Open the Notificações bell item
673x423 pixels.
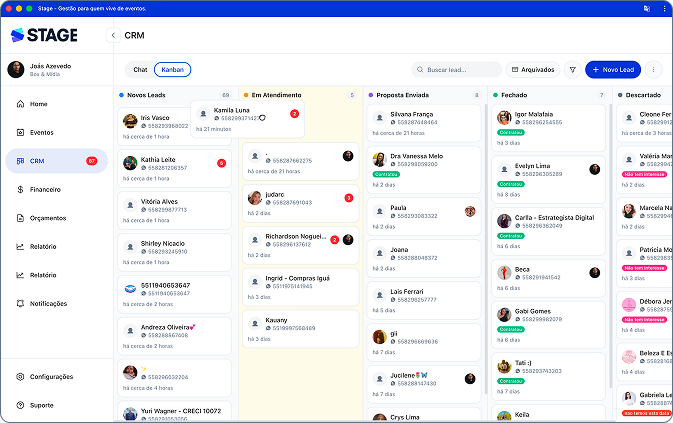[48, 303]
